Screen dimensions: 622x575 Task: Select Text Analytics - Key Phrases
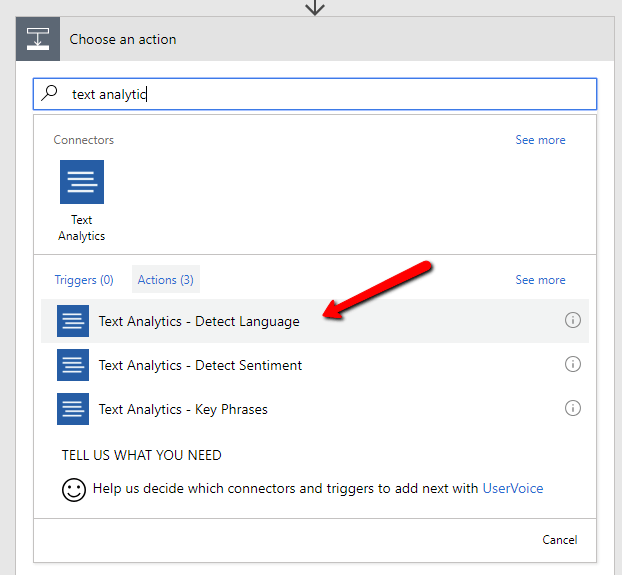coord(183,409)
